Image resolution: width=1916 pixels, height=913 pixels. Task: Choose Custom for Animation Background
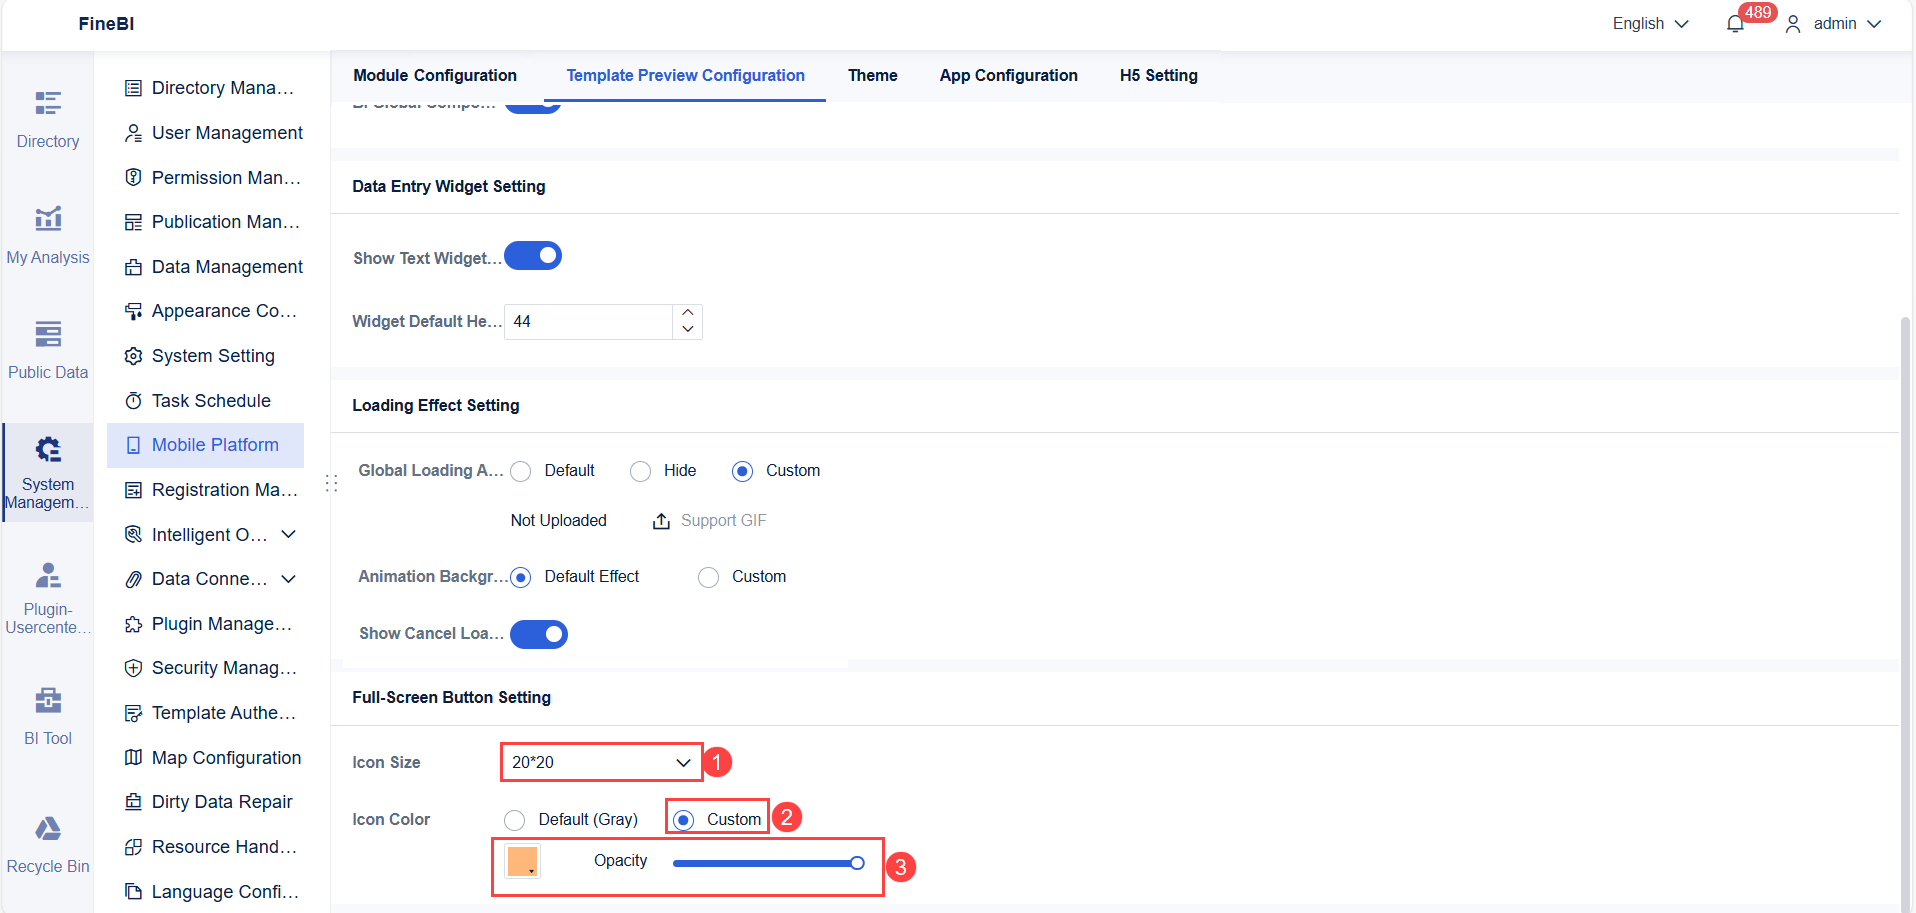coord(708,577)
